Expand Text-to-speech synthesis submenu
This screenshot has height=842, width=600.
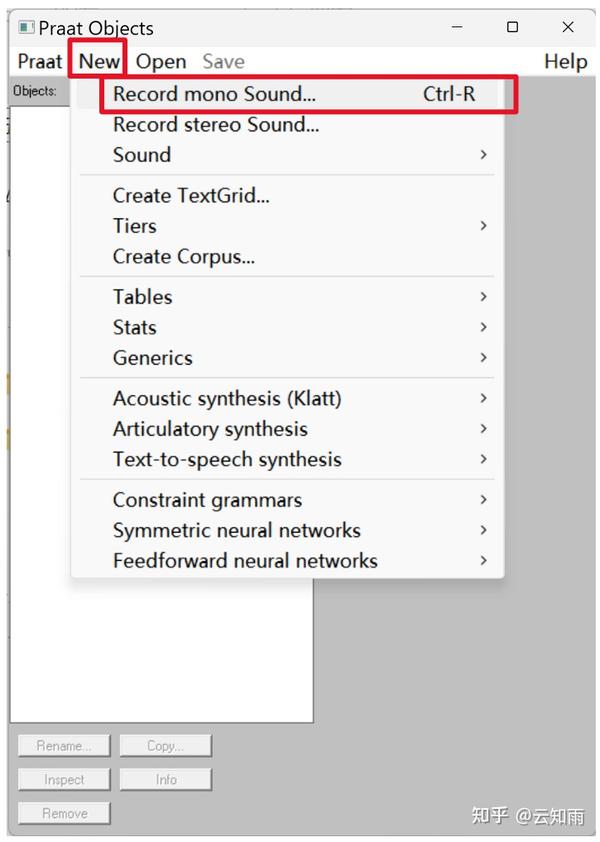coord(227,460)
